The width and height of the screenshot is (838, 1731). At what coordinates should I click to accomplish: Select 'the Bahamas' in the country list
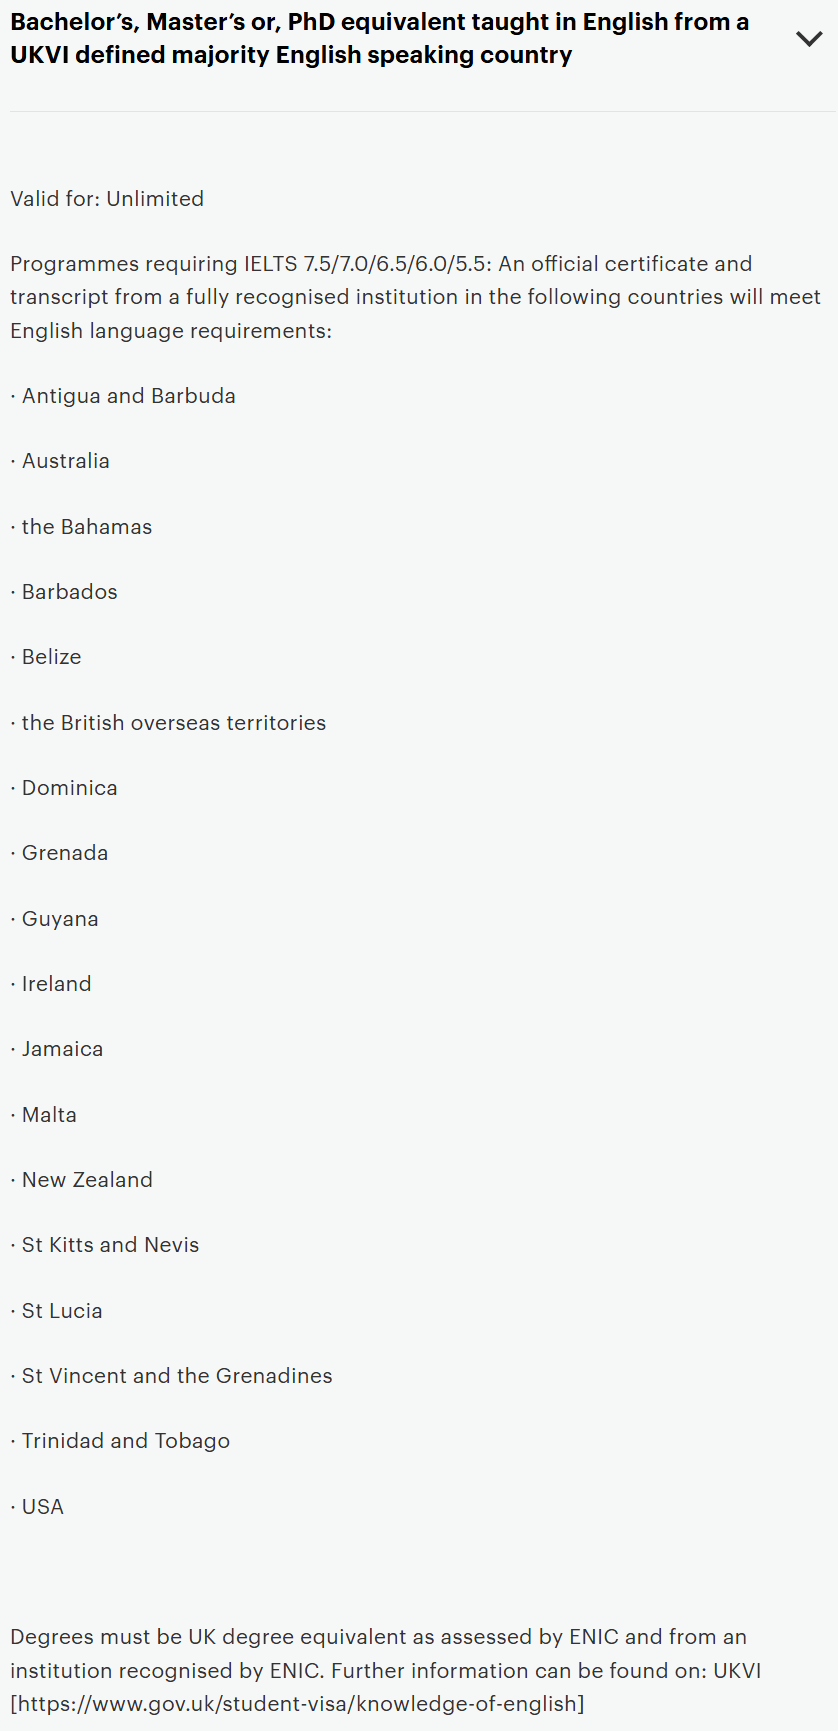pyautogui.click(x=87, y=527)
